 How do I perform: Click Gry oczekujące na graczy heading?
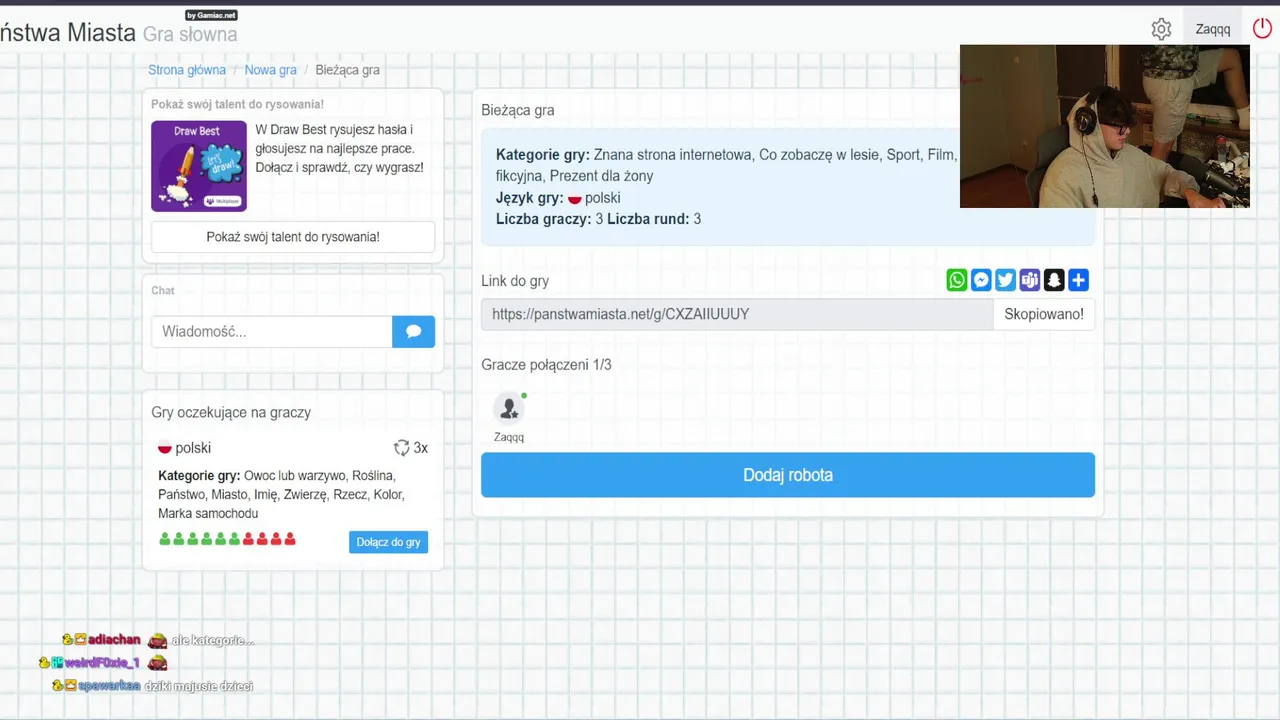point(231,412)
